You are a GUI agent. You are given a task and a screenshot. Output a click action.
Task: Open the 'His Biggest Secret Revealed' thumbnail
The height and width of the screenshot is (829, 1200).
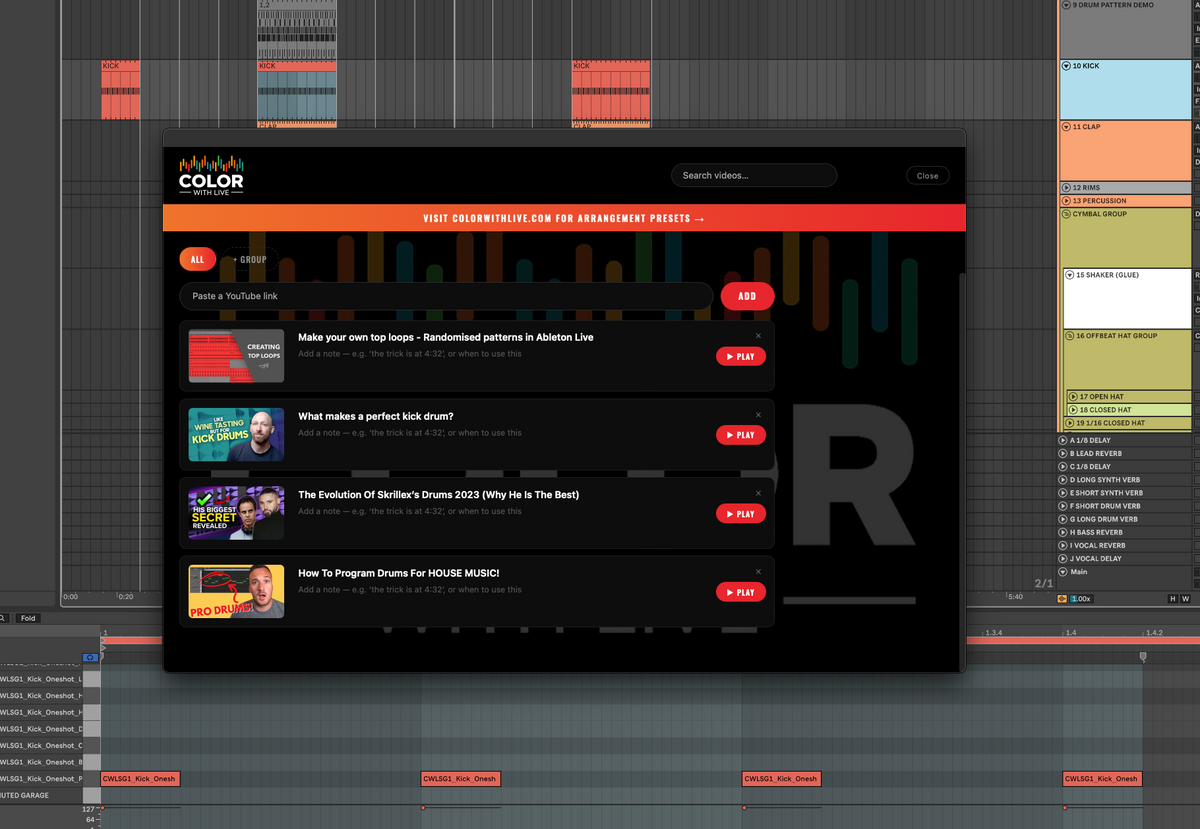point(236,513)
